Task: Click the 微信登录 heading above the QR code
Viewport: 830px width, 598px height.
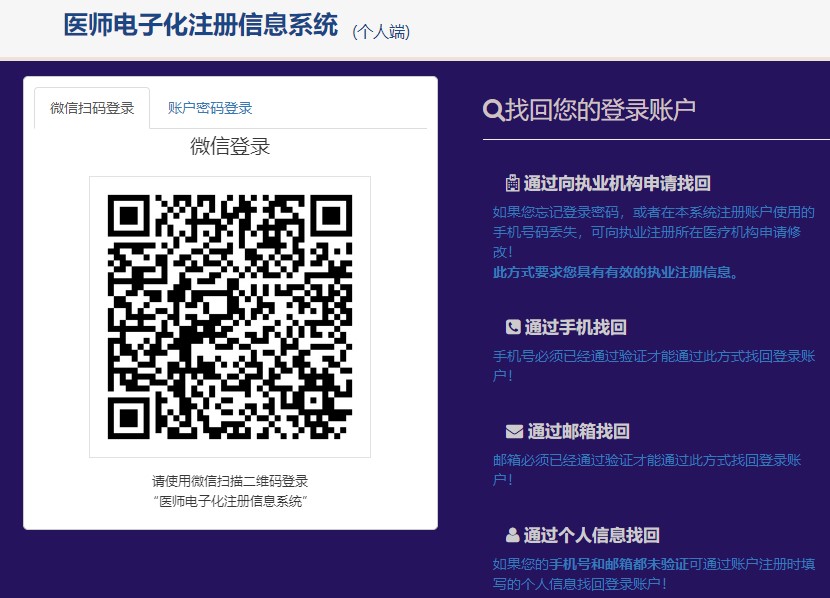Action: click(230, 147)
